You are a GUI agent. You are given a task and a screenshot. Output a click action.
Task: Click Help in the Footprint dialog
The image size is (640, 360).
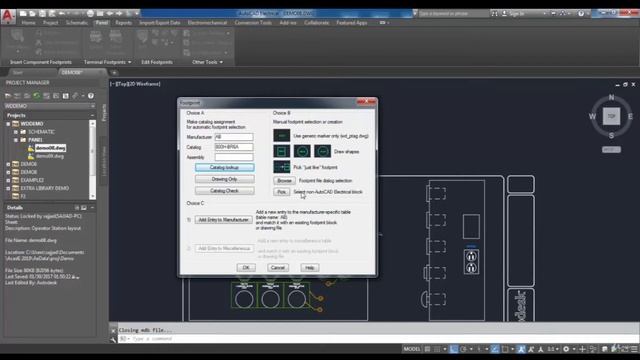tap(310, 268)
